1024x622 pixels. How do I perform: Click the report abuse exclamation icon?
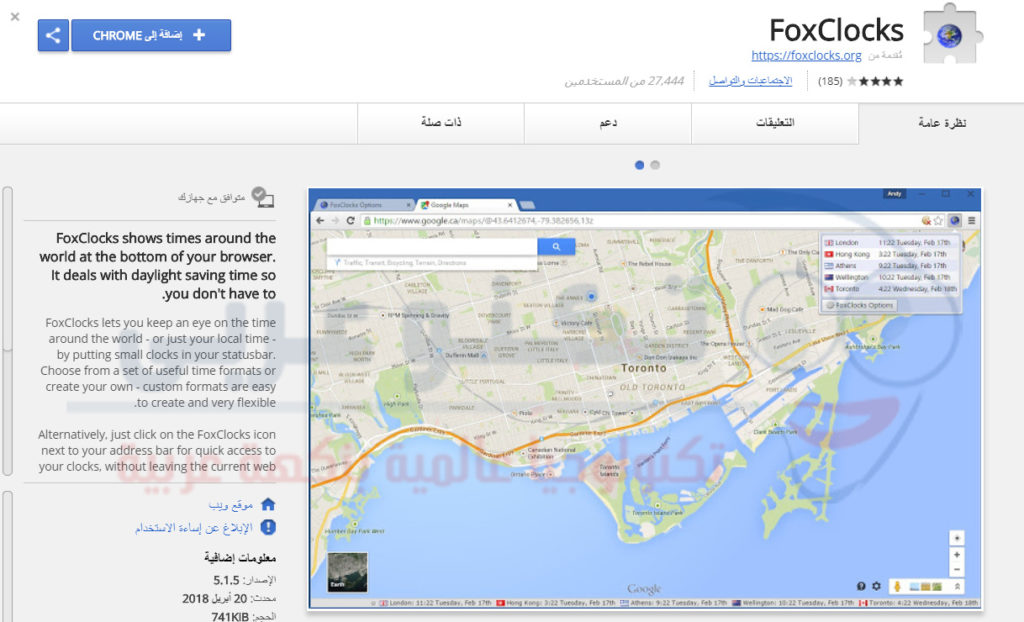click(268, 527)
